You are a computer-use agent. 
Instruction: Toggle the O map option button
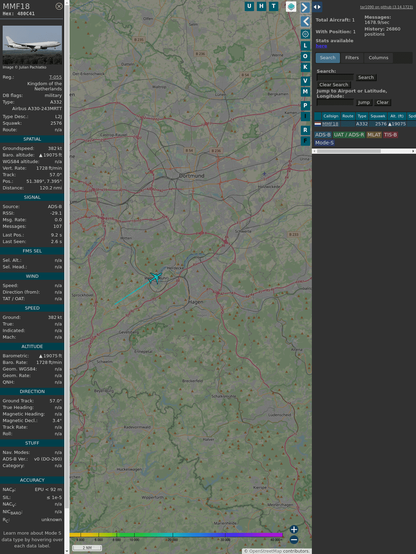coord(305,56)
